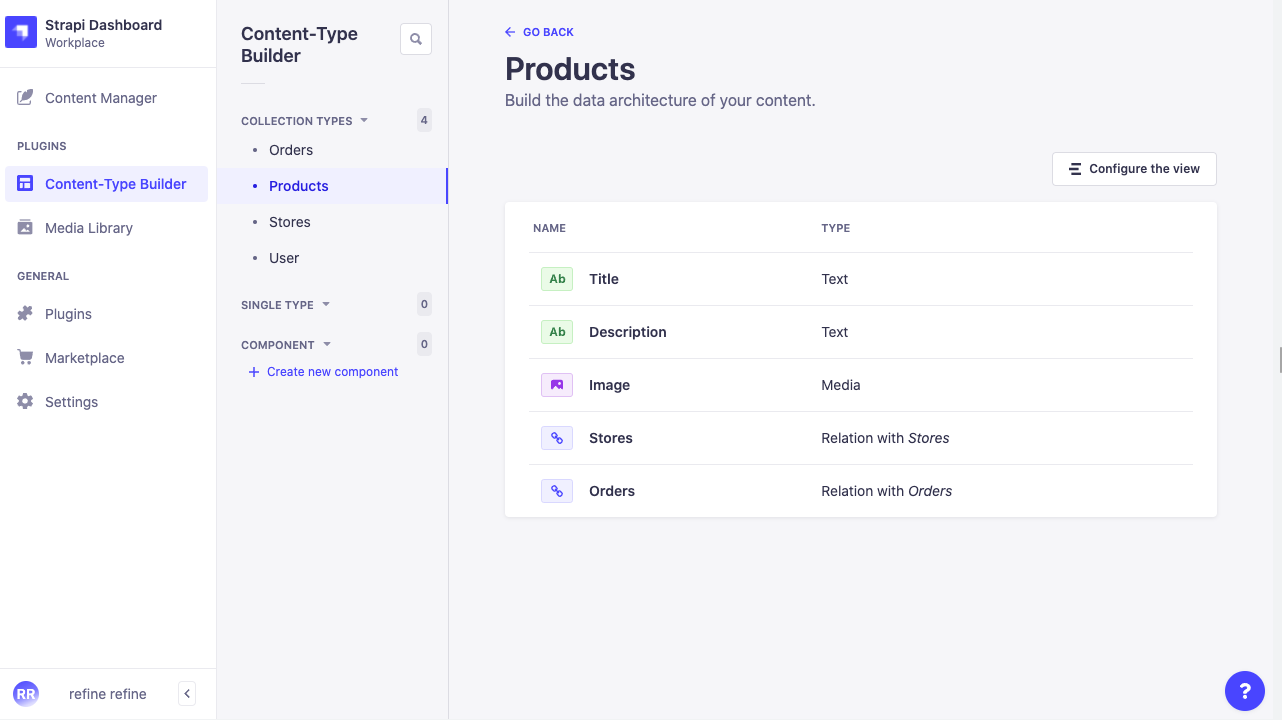The width and height of the screenshot is (1282, 720).
Task: Expand the Component section
Action: 326,344
